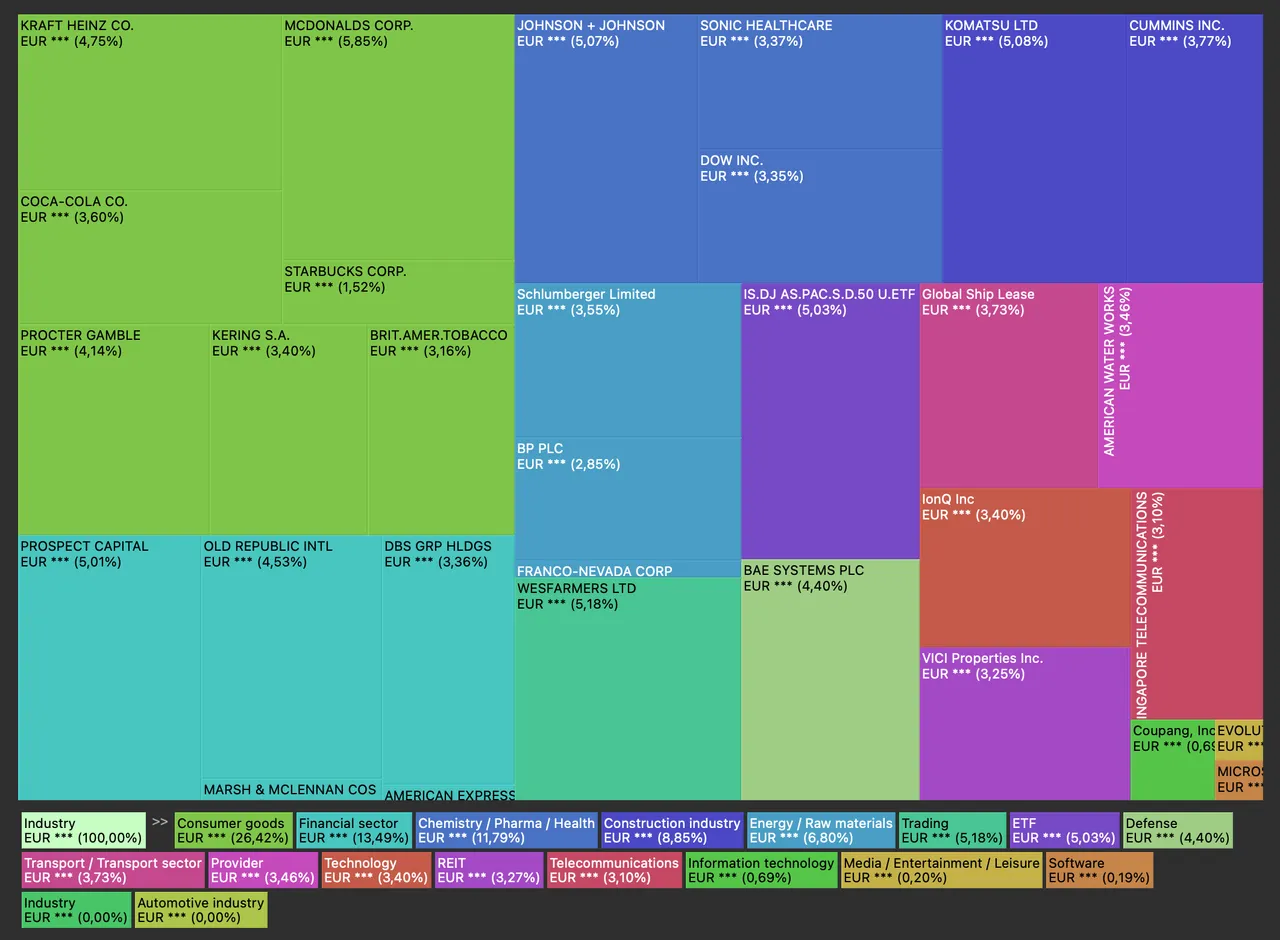
Task: Select the Financial sector legend swatch
Action: tap(353, 830)
